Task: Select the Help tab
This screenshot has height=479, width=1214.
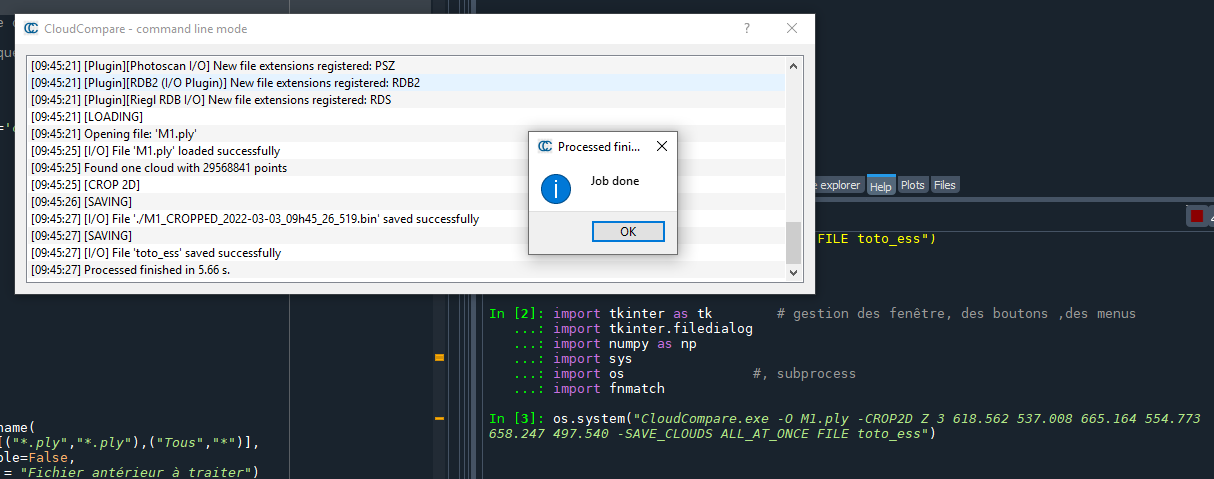Action: (880, 186)
